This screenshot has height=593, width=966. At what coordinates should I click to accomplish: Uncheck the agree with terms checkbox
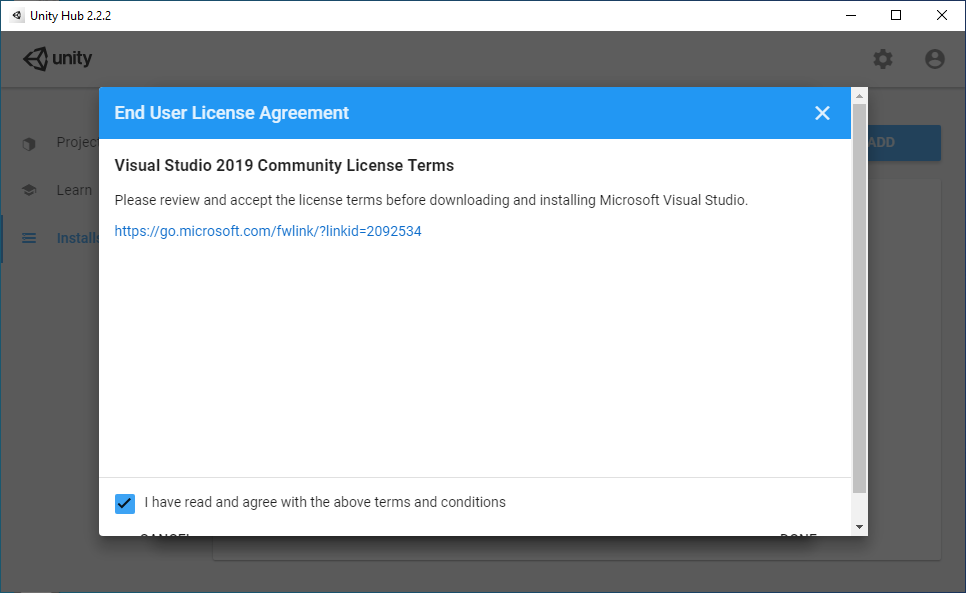pos(125,503)
